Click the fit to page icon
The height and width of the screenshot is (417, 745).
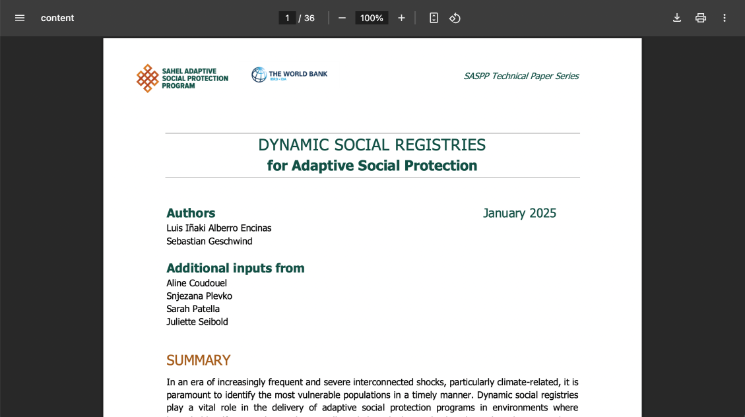point(433,18)
